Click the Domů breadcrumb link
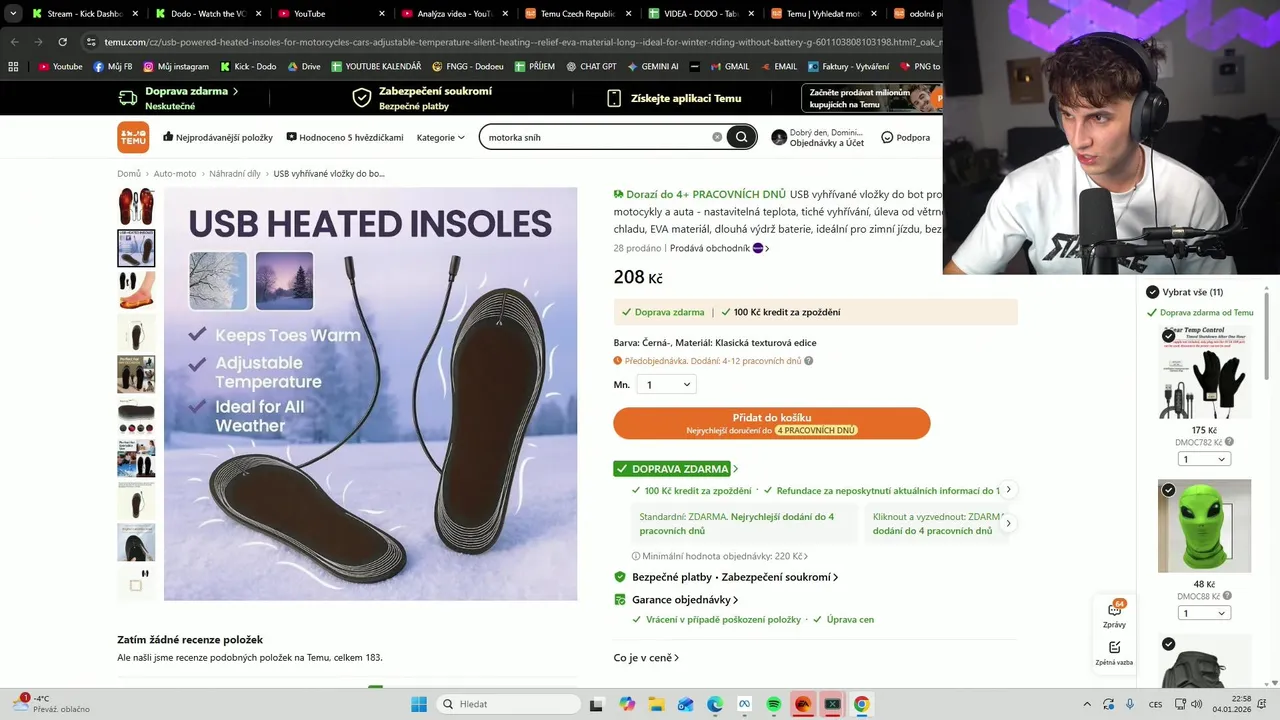1280x720 pixels. click(129, 174)
